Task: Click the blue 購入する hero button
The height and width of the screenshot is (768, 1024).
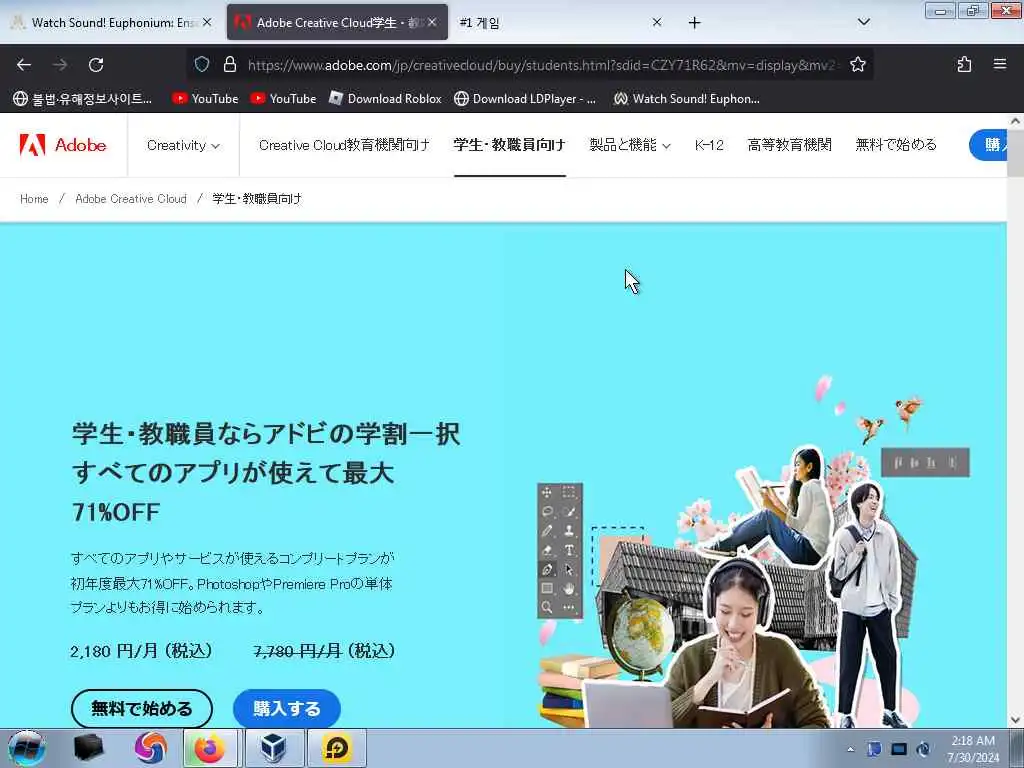Action: pyautogui.click(x=287, y=709)
